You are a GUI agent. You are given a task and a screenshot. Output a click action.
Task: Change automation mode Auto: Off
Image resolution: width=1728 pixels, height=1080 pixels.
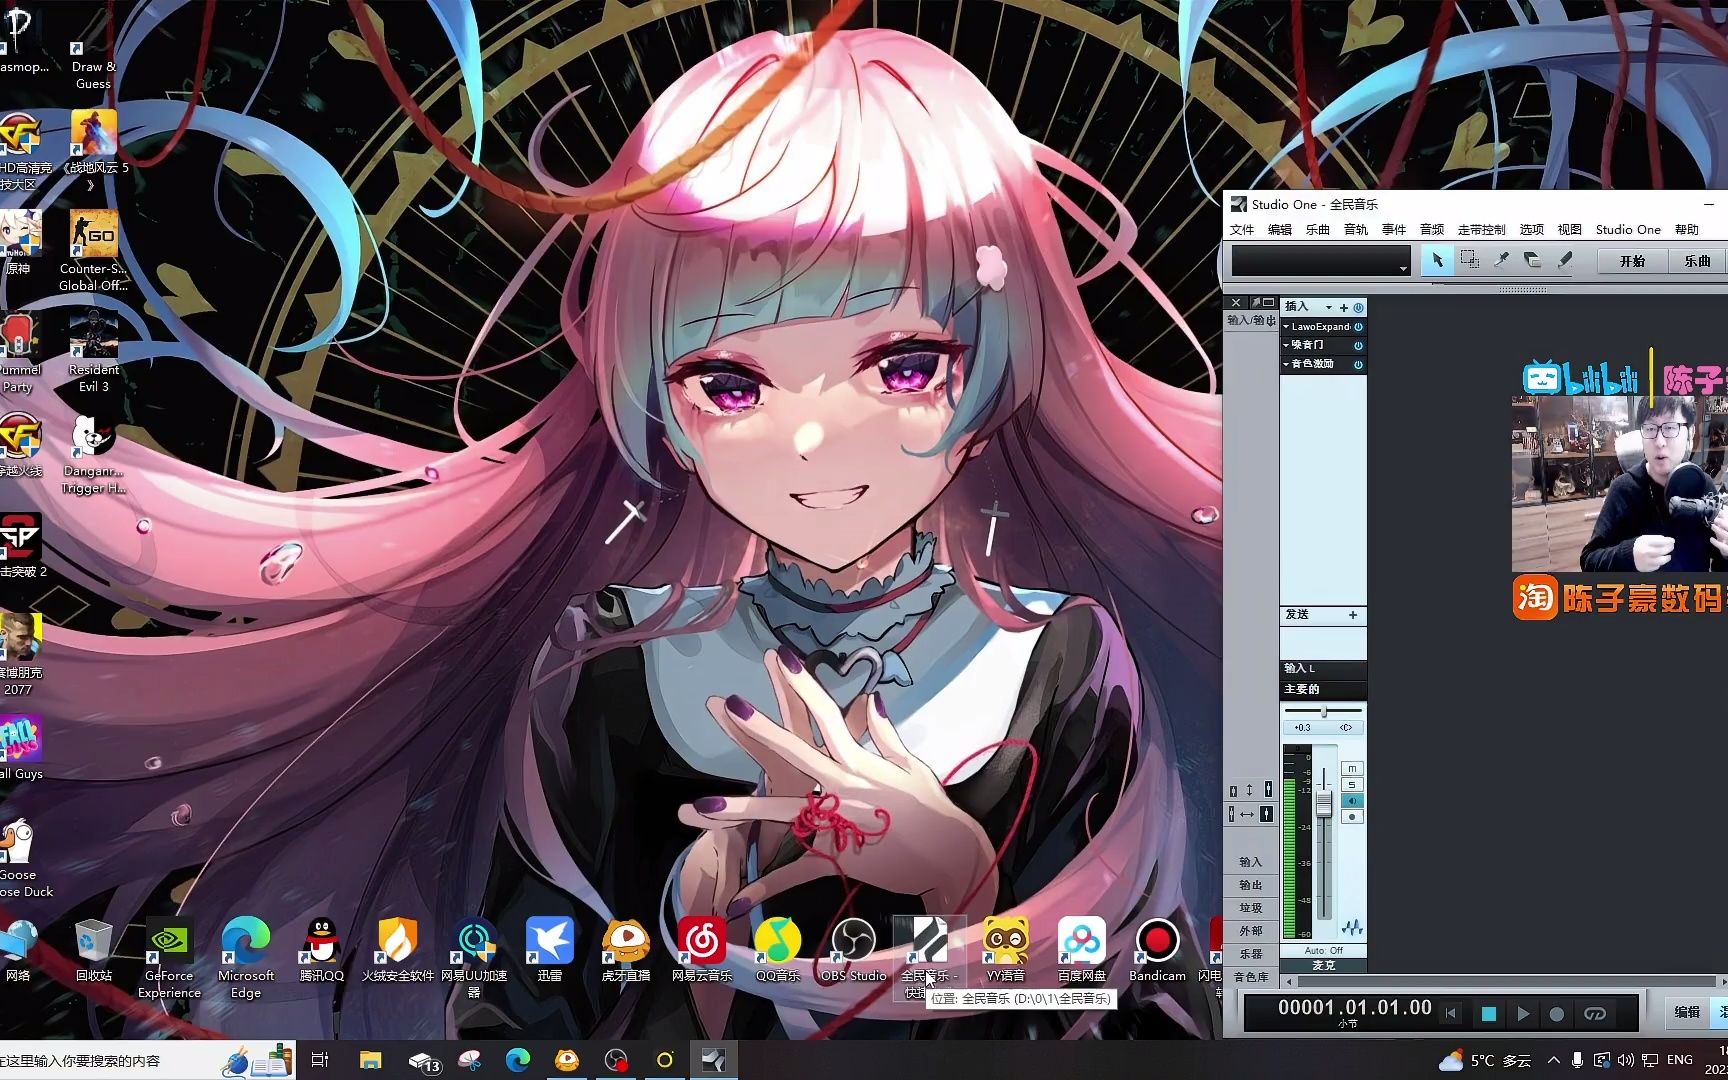(1323, 950)
